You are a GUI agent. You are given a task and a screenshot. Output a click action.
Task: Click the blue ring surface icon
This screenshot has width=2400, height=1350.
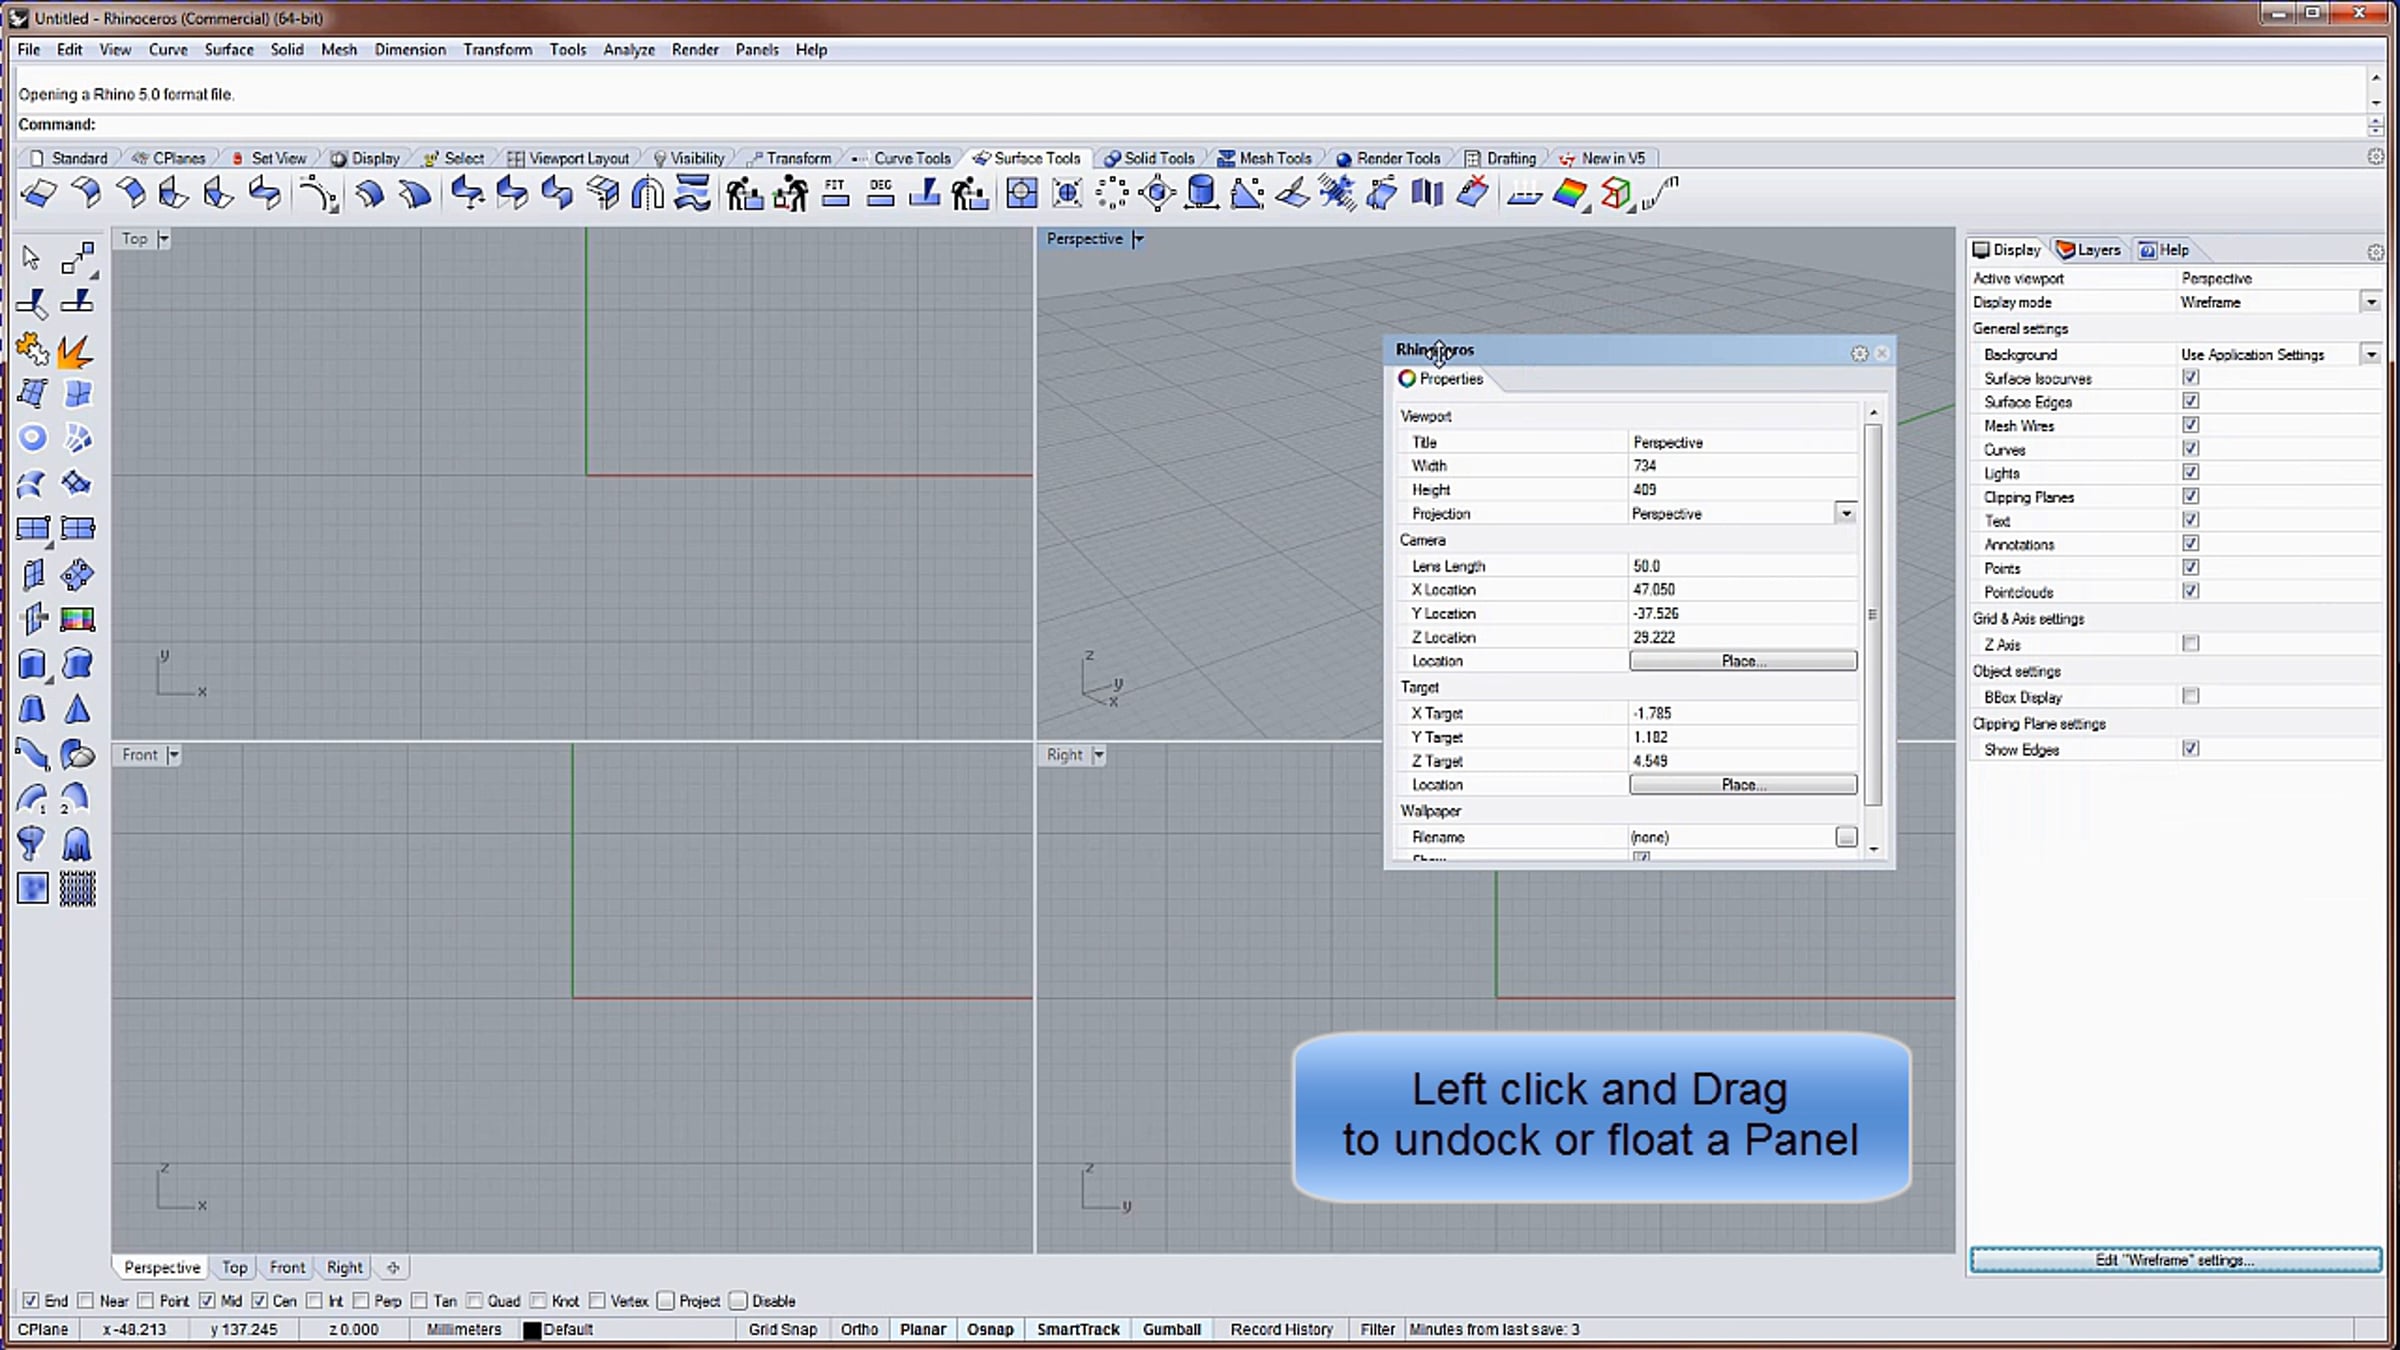tap(32, 438)
